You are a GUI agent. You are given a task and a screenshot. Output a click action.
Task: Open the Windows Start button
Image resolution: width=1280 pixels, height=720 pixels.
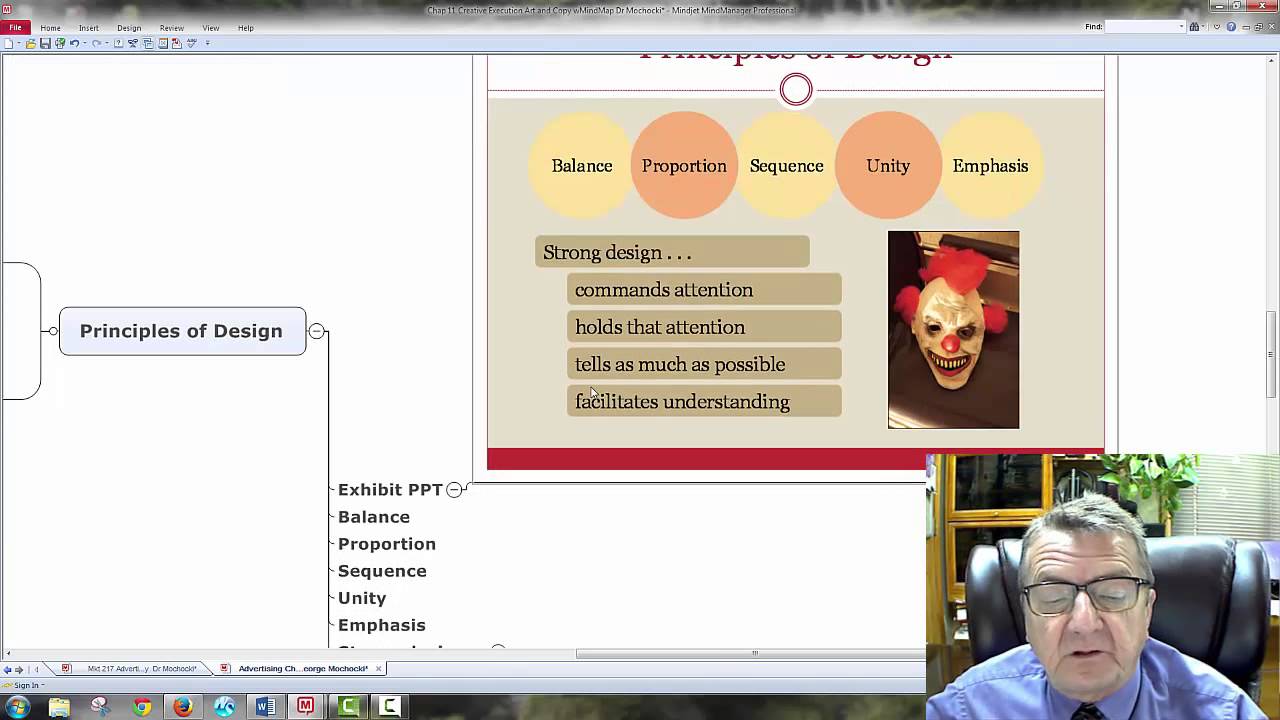(x=17, y=707)
